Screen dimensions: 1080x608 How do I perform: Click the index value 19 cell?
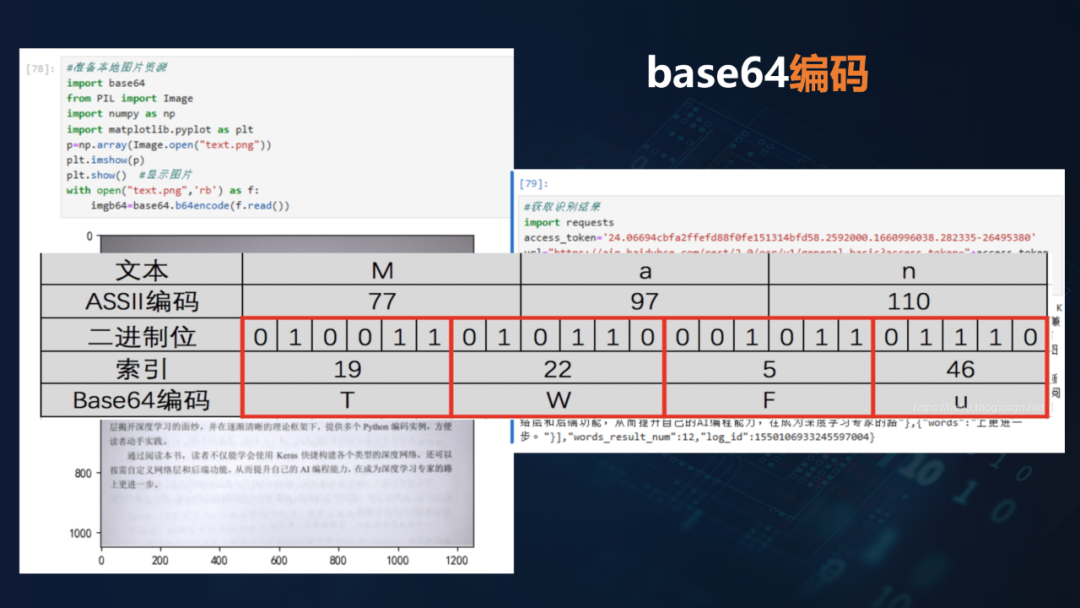click(348, 368)
